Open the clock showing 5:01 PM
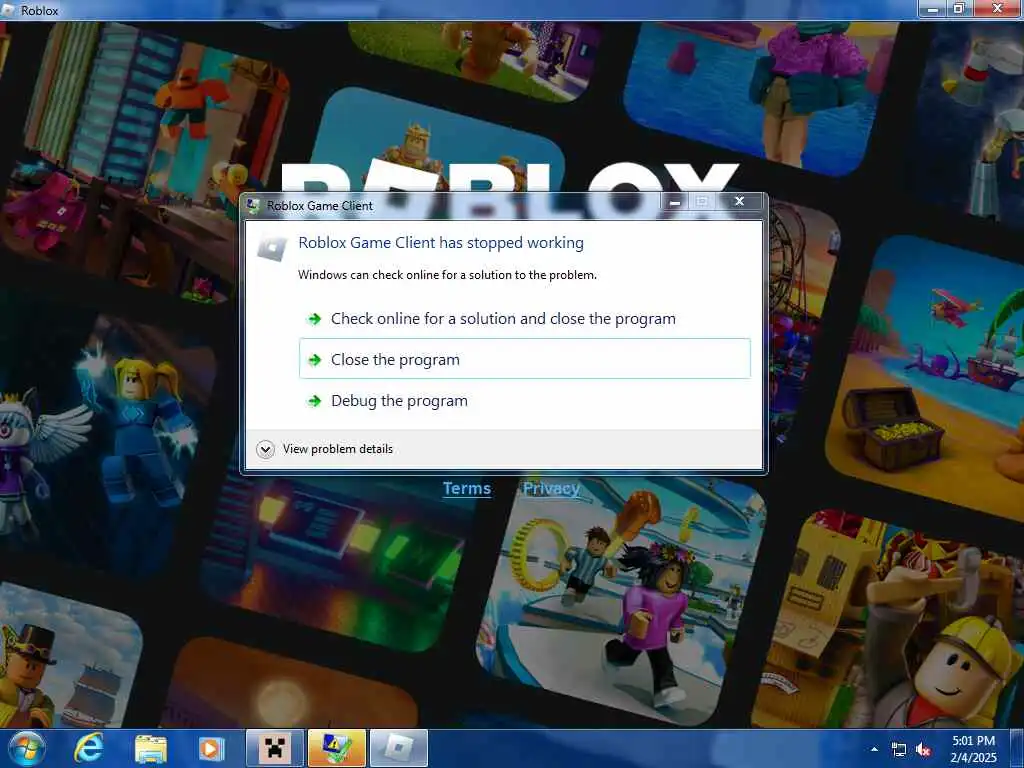Screen dimensions: 1024x768 [973, 749]
